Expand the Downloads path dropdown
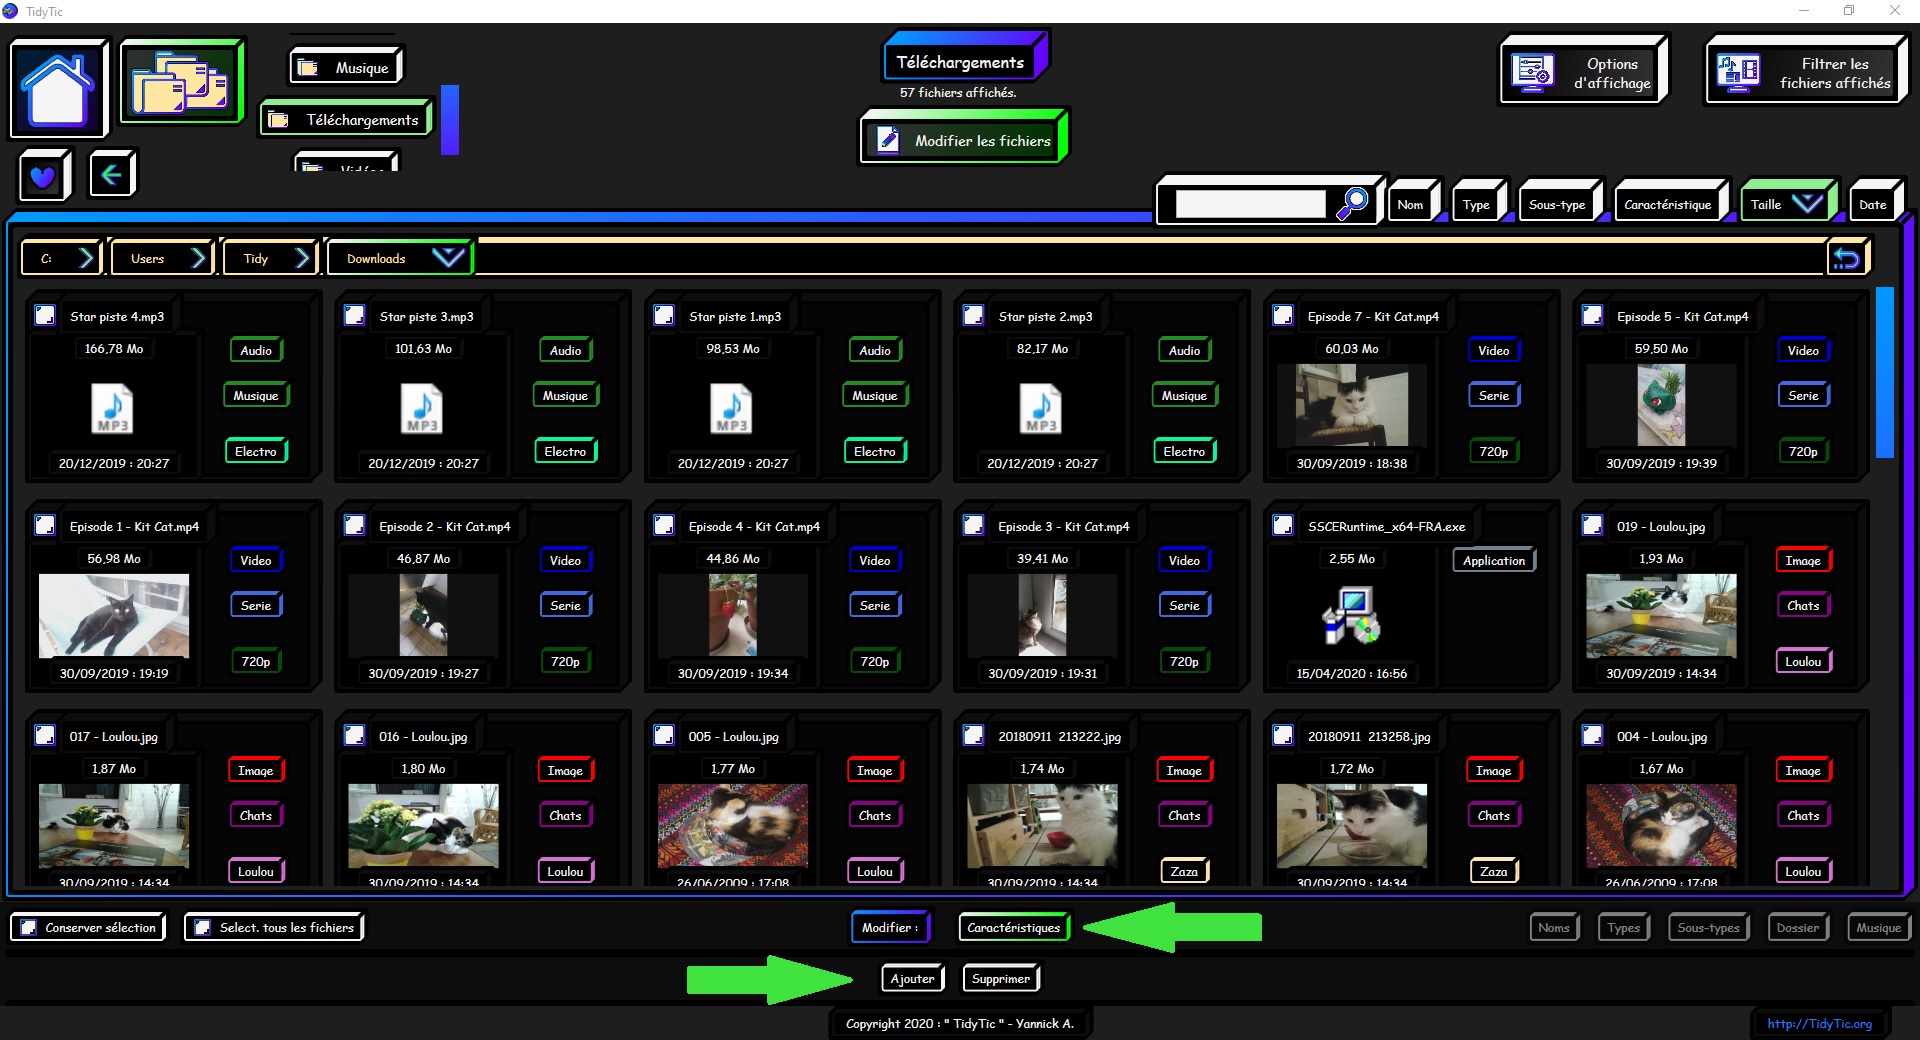1920x1040 pixels. pyautogui.click(x=447, y=258)
